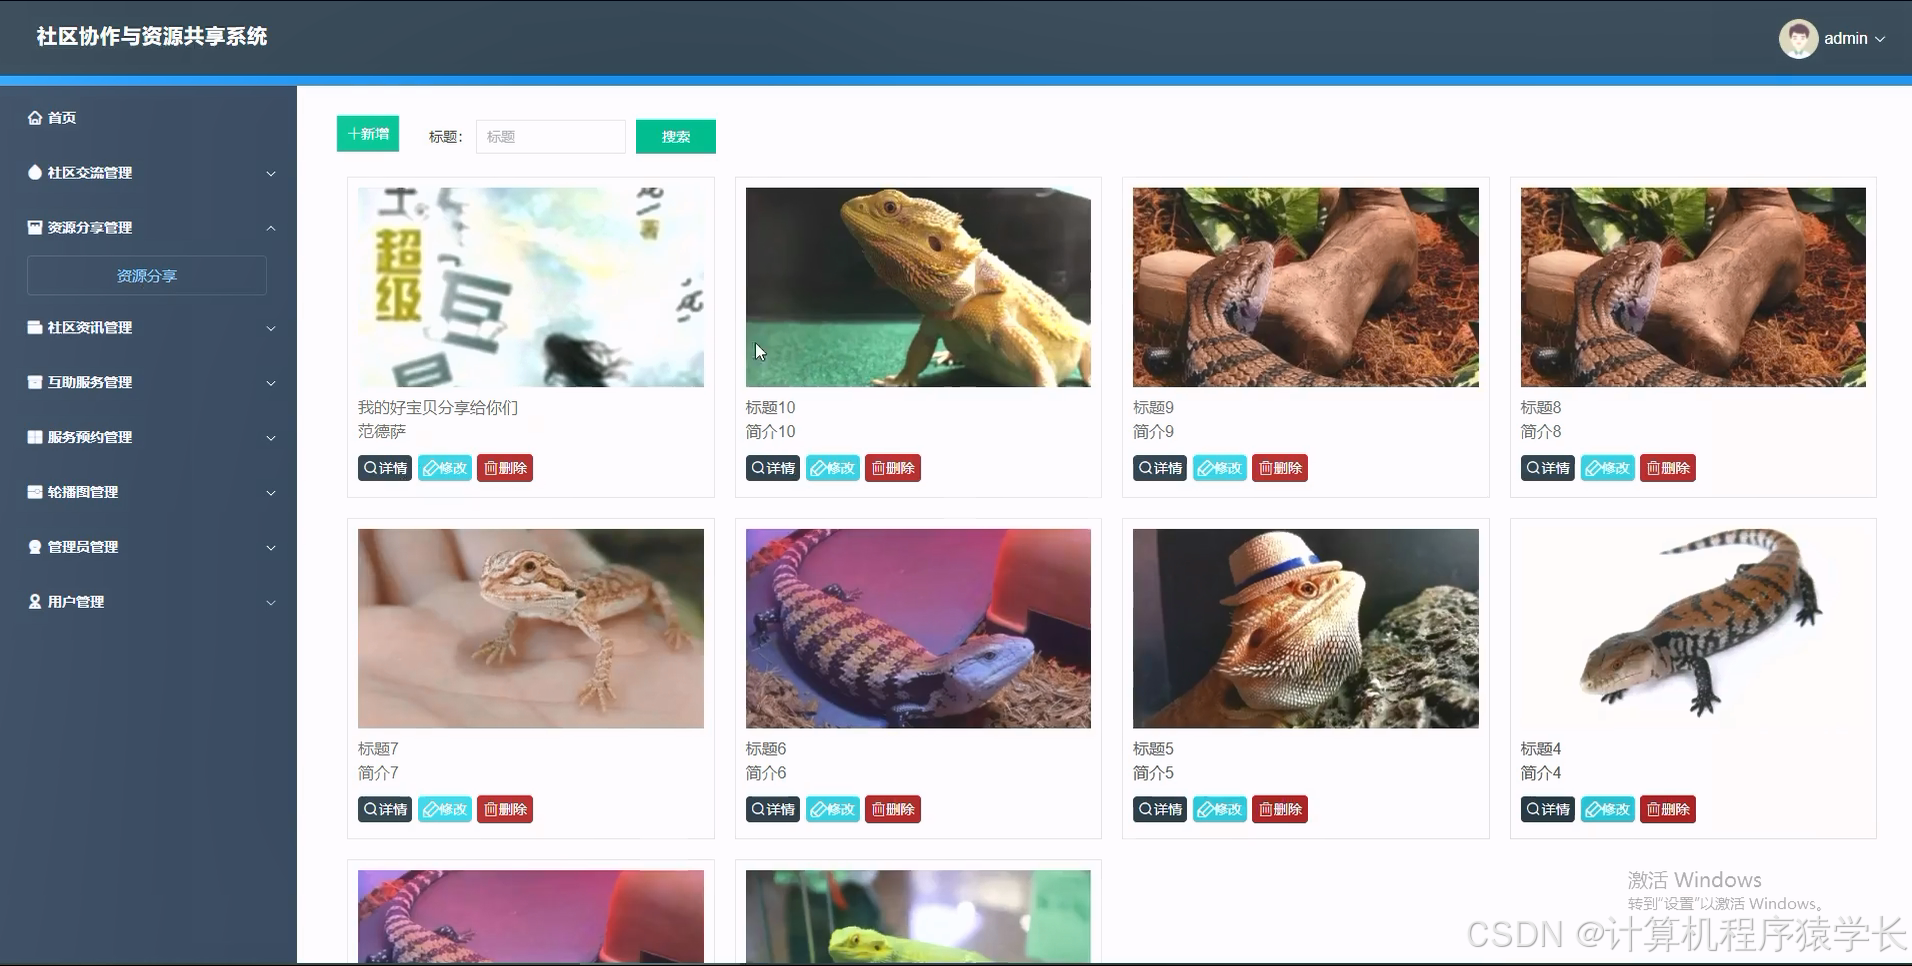
Task: View 详情 for 我的好宝贝分享给你们
Action: [385, 468]
